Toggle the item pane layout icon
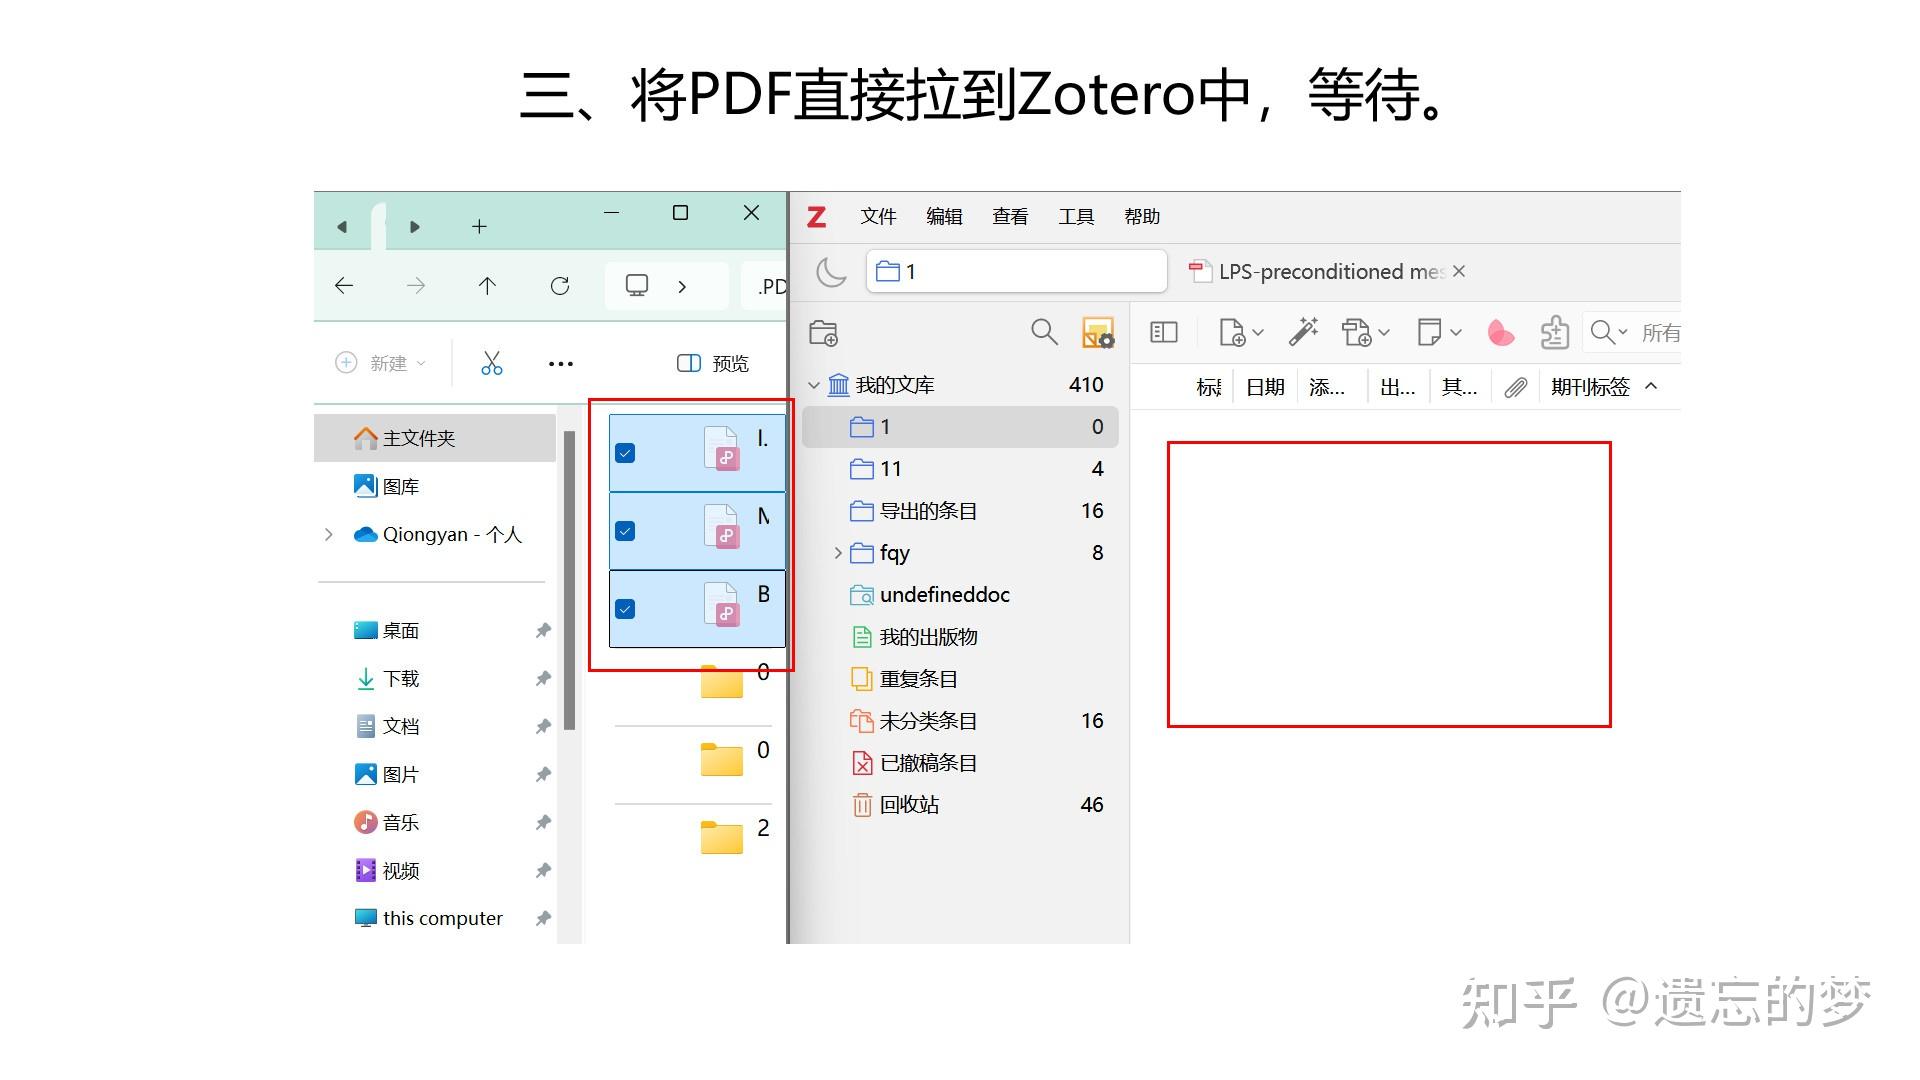This screenshot has height=1080, width=1920. [1163, 331]
